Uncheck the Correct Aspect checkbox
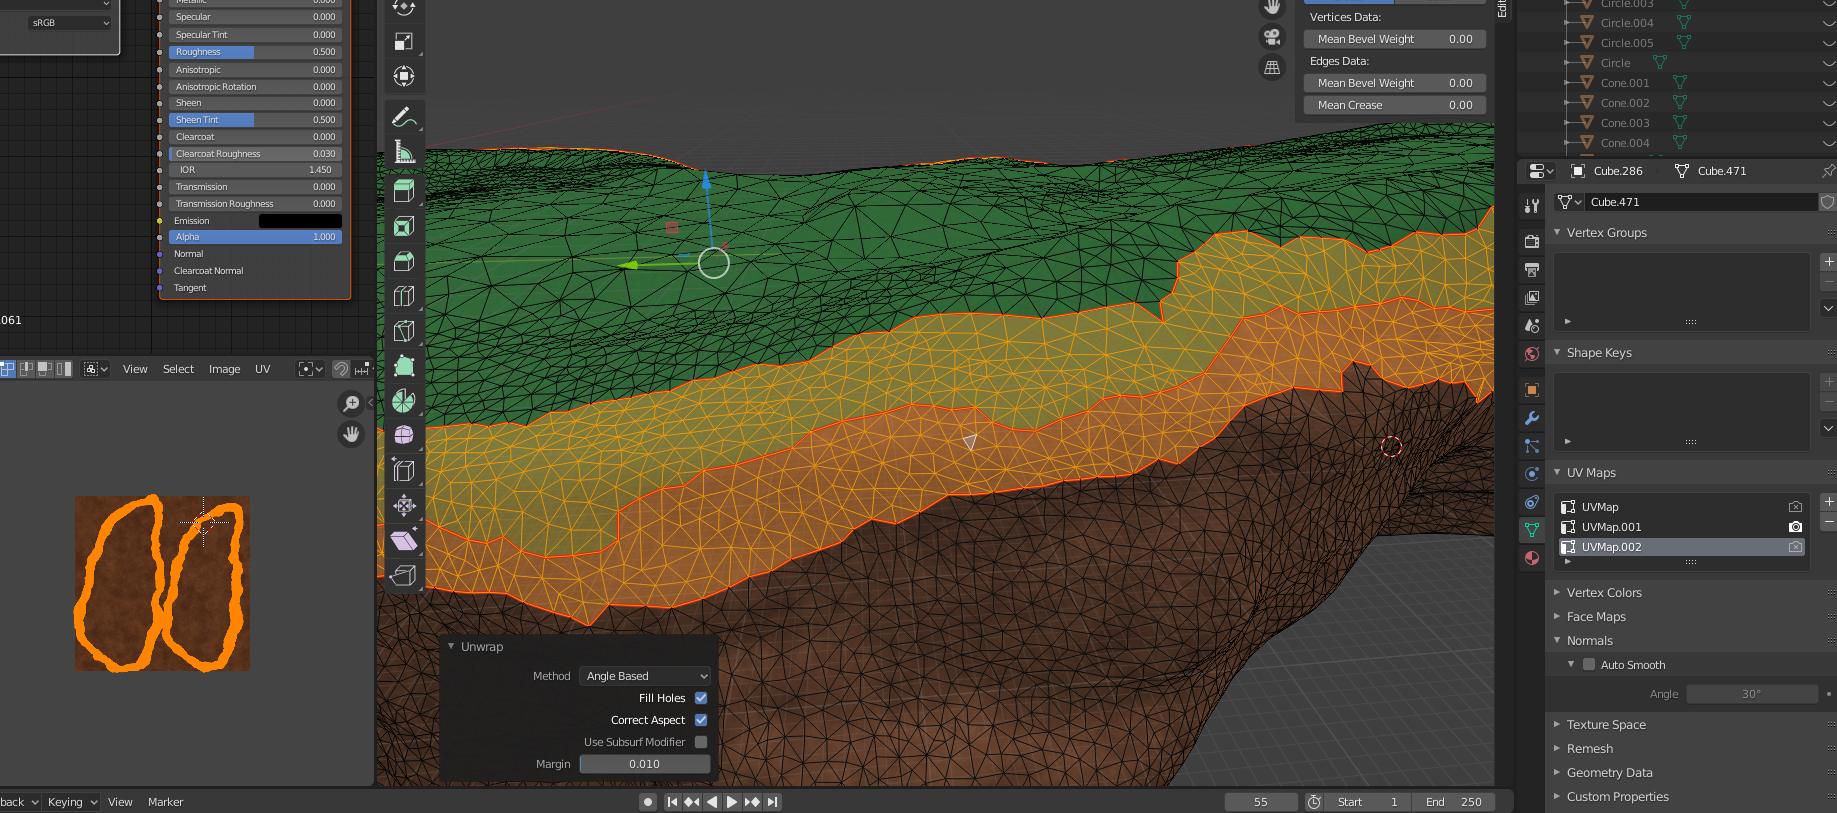 [x=701, y=720]
